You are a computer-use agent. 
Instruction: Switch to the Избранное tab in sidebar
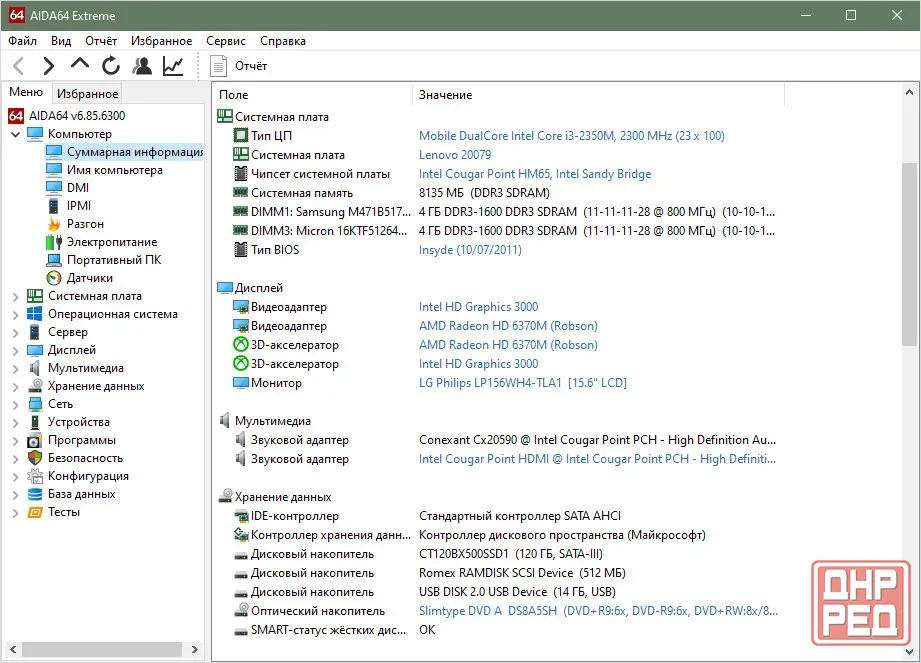pyautogui.click(x=88, y=93)
